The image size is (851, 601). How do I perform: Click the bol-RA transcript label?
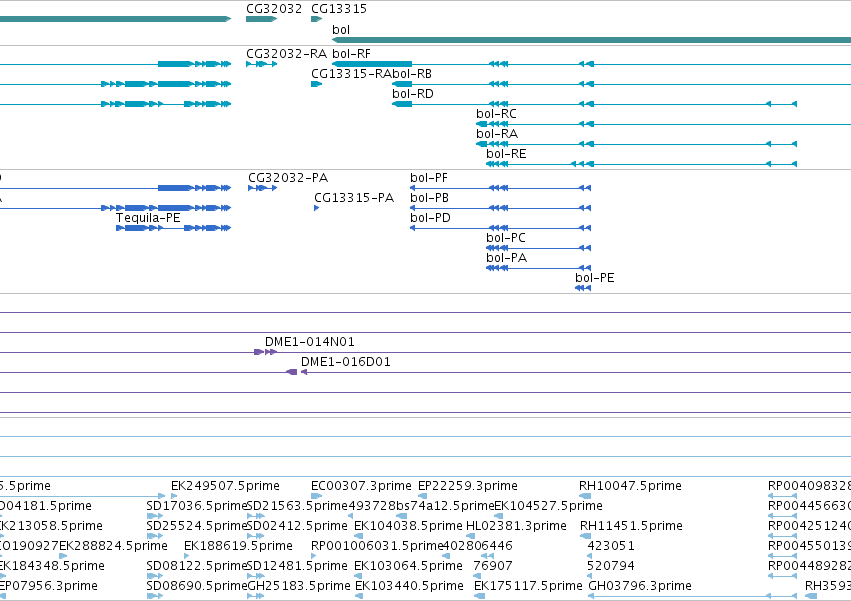(497, 134)
